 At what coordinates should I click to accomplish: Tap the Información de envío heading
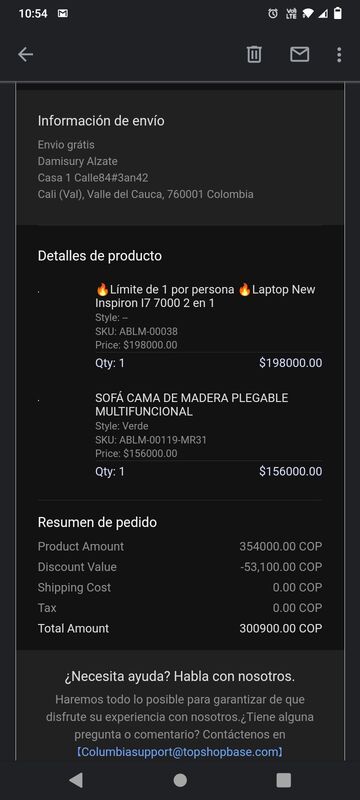(101, 121)
